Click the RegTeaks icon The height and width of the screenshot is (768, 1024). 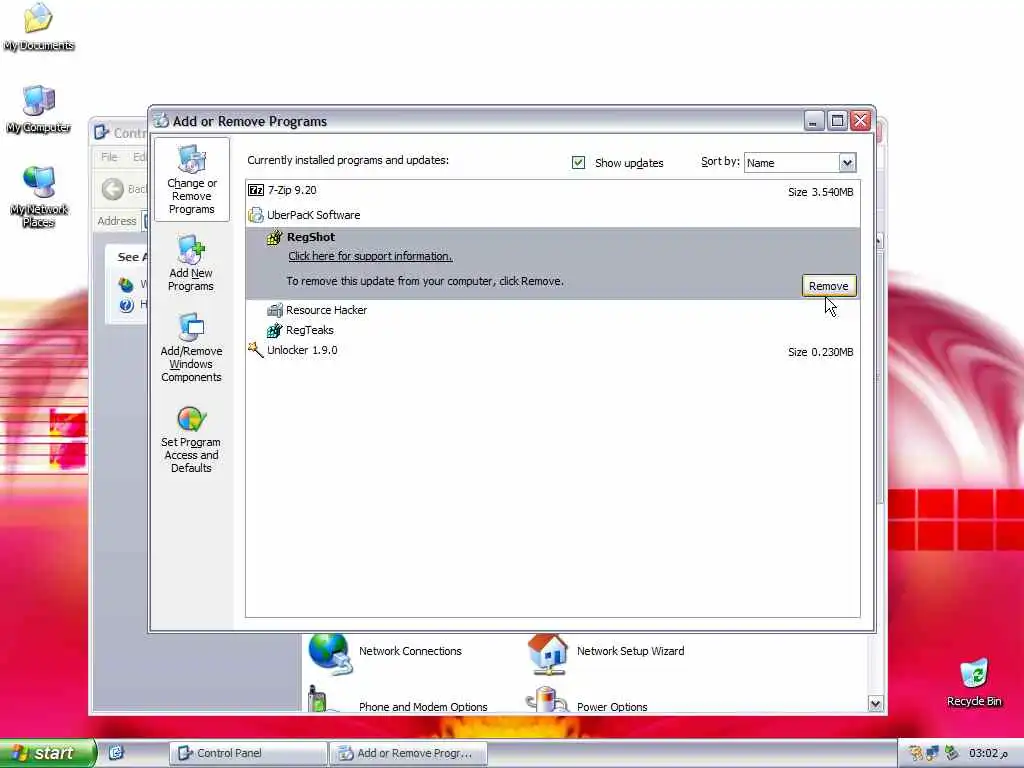point(275,330)
